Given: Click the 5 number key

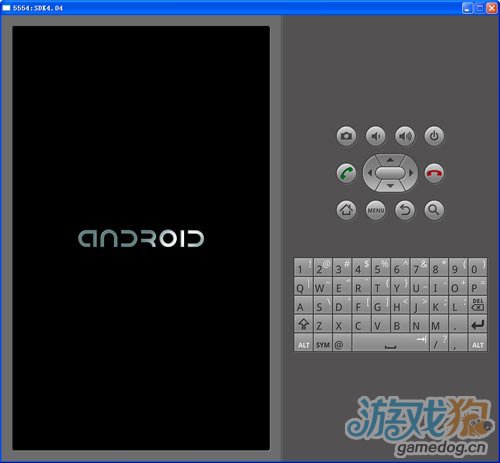Looking at the screenshot, I should 381,267.
